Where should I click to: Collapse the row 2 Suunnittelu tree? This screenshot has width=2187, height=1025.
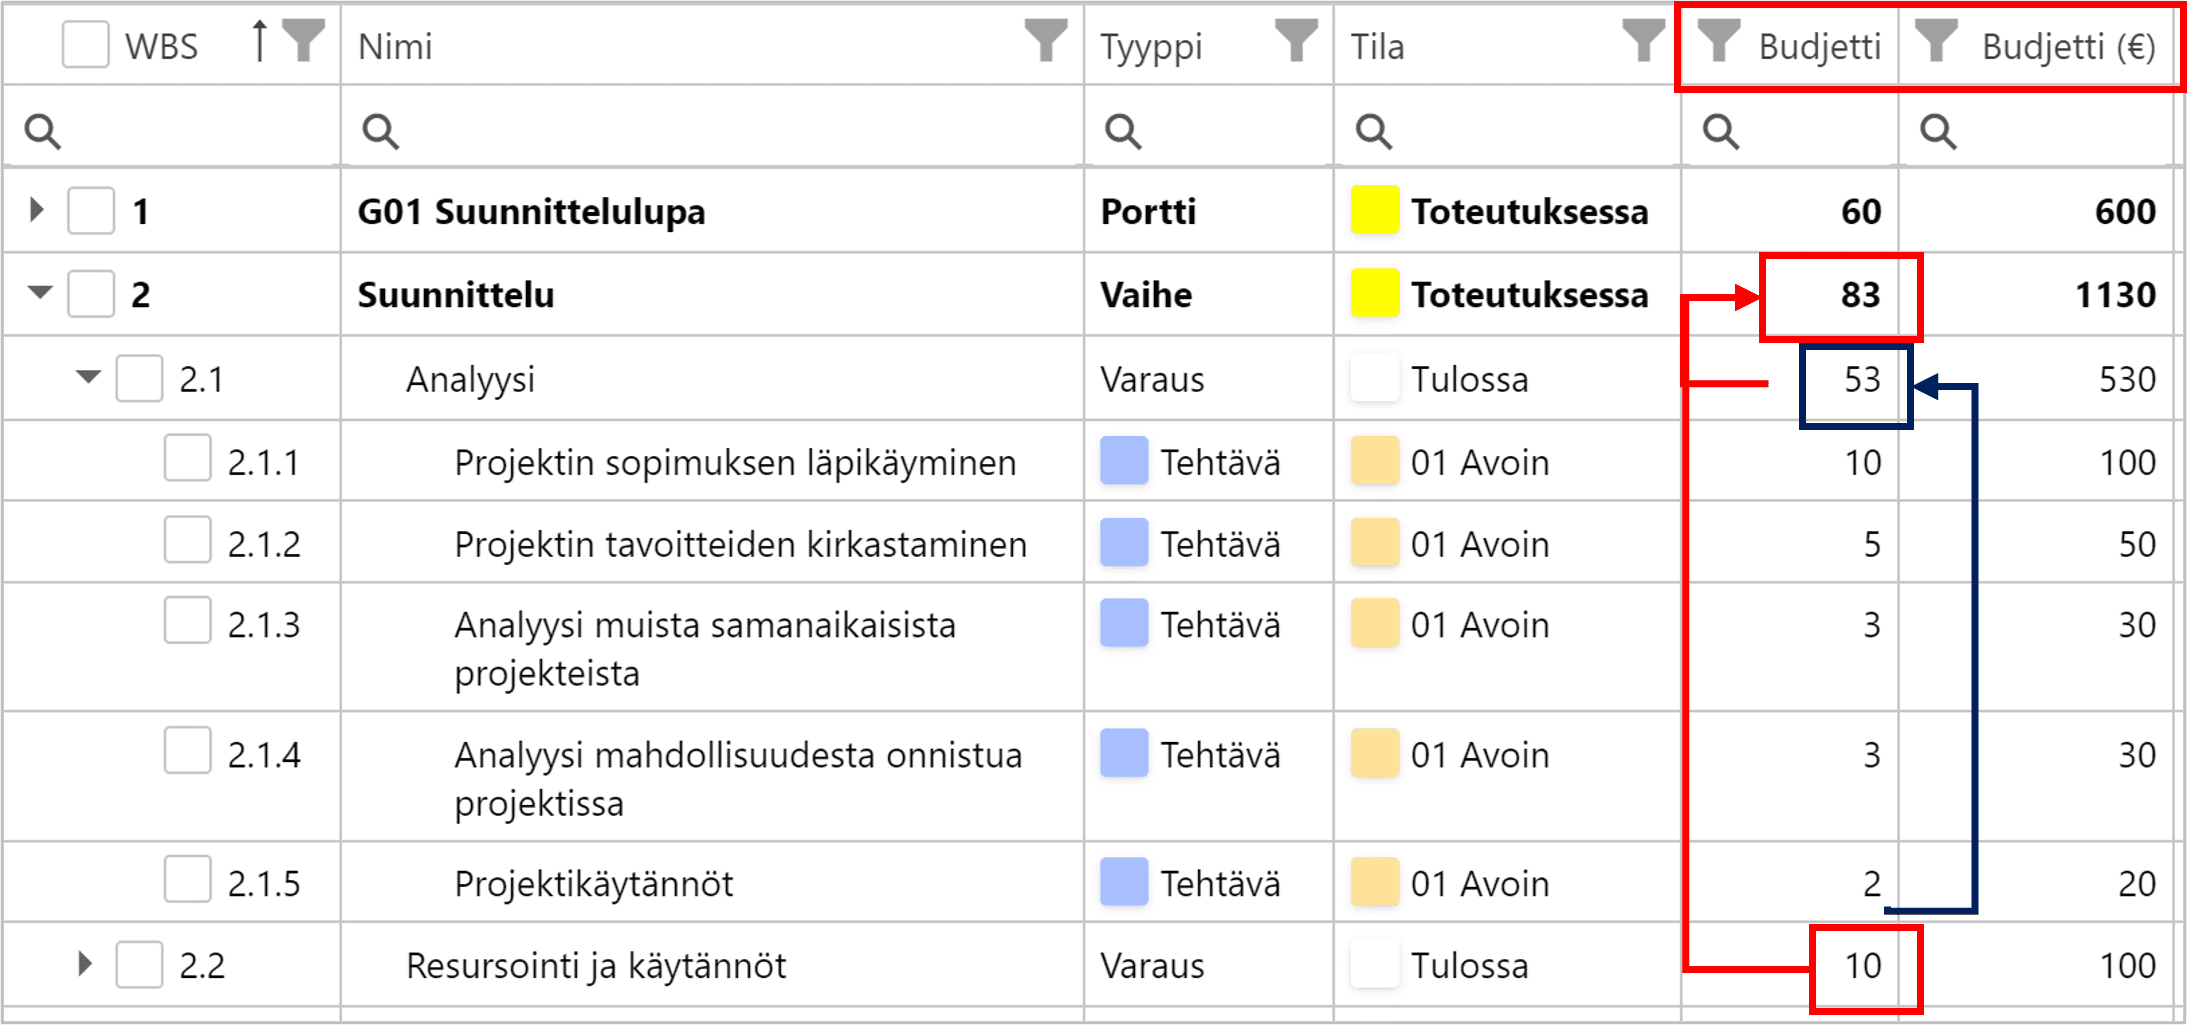(x=39, y=293)
